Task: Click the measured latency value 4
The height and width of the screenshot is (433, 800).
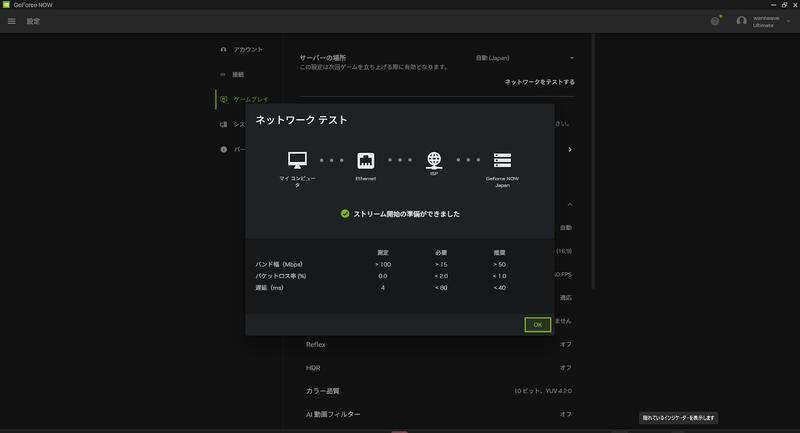Action: [383, 288]
